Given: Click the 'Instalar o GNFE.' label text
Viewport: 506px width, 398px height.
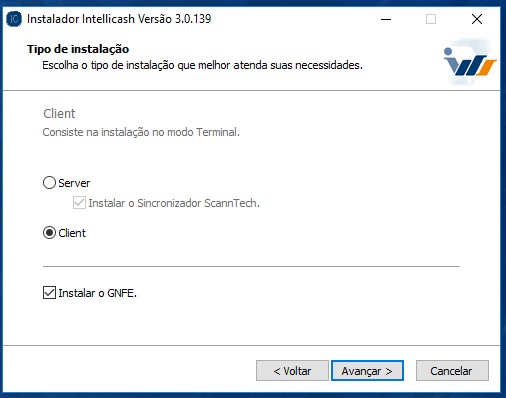Looking at the screenshot, I should coord(98,293).
